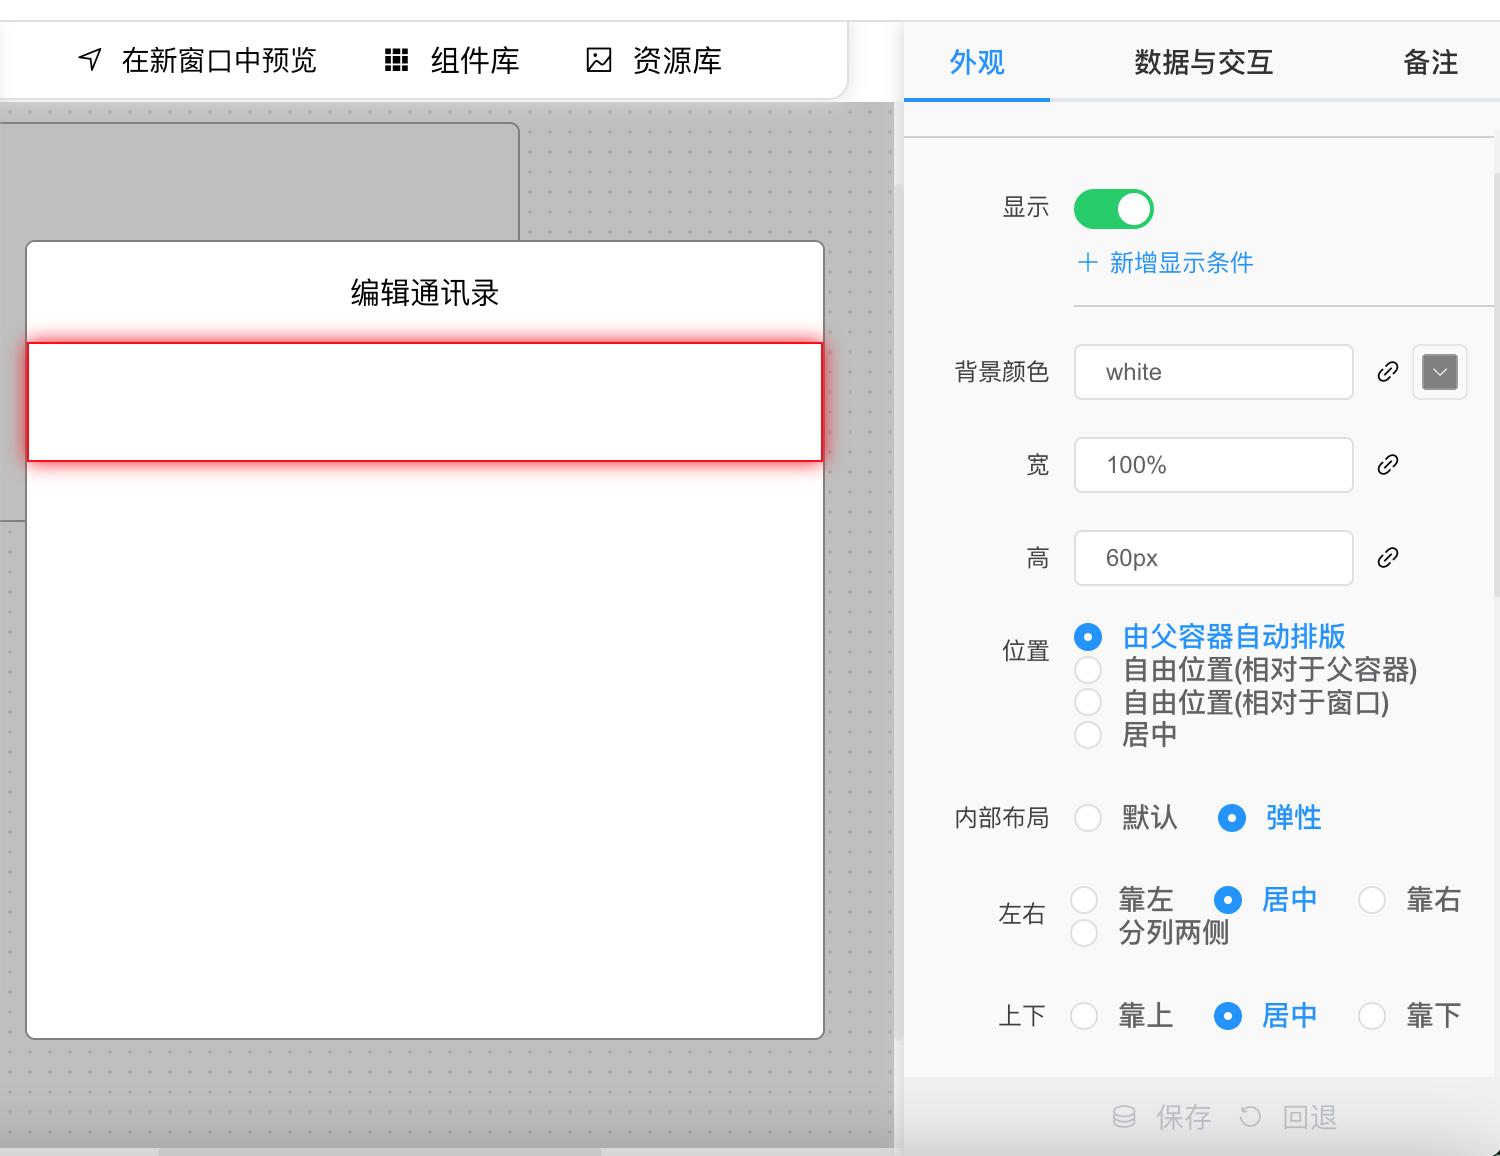Open the 组件库 panel
The height and width of the screenshot is (1156, 1500).
click(x=453, y=60)
